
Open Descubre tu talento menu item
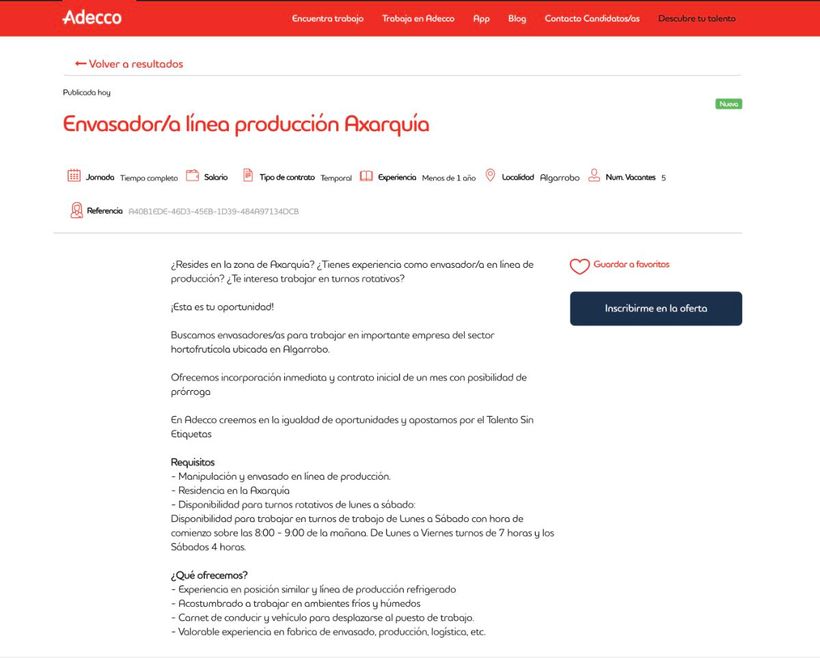pyautogui.click(x=697, y=18)
